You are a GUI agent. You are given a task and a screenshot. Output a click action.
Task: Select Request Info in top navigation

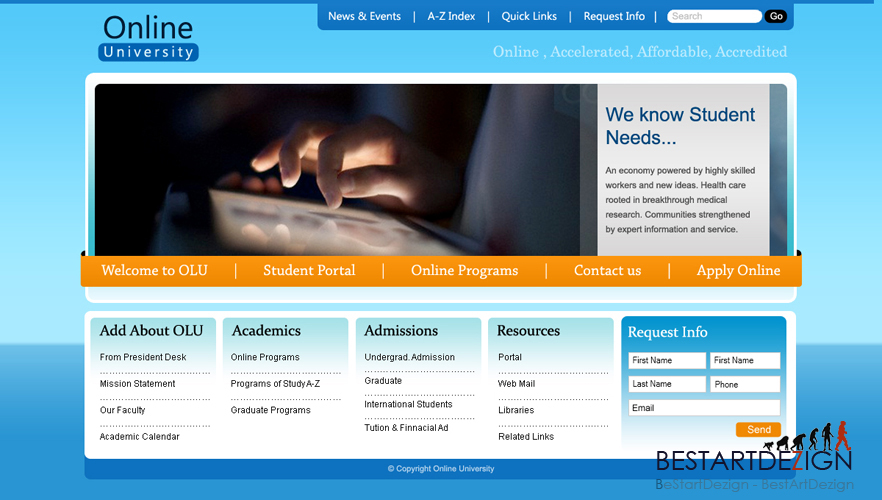[614, 16]
